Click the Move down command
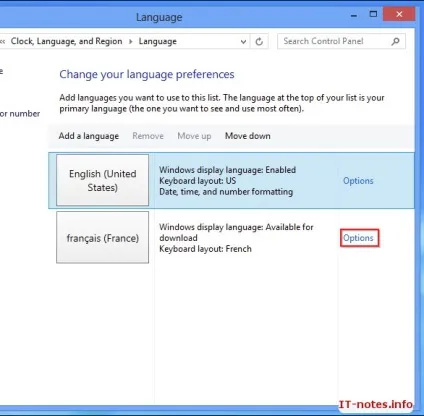The image size is (424, 416). point(248,136)
